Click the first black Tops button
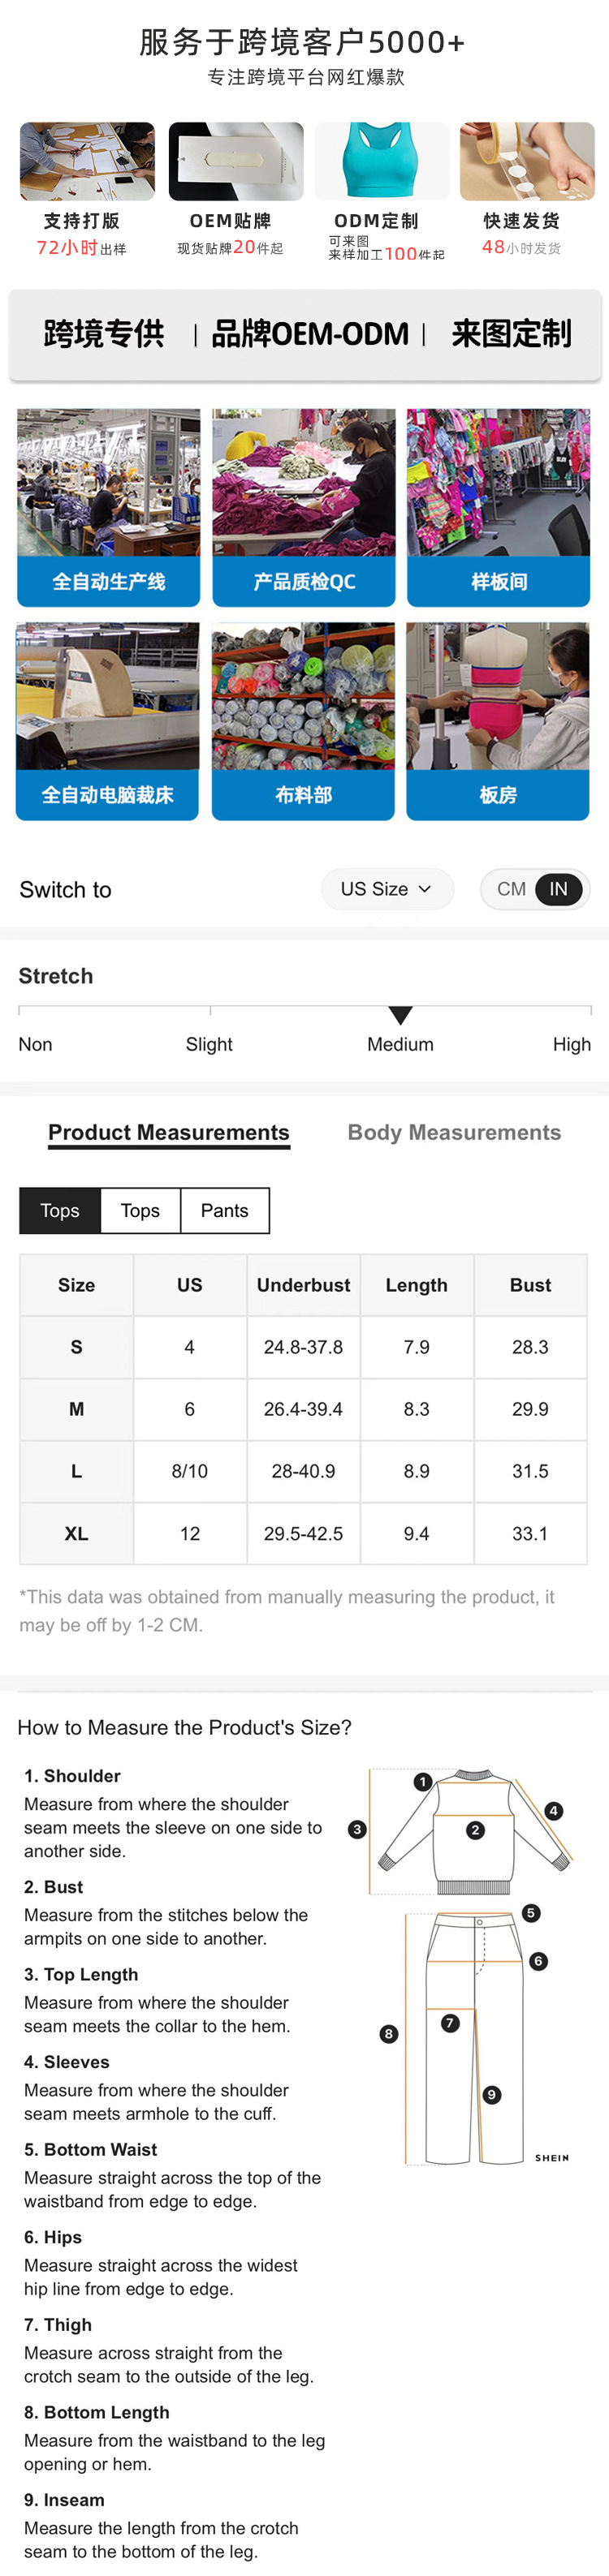 click(x=60, y=1210)
